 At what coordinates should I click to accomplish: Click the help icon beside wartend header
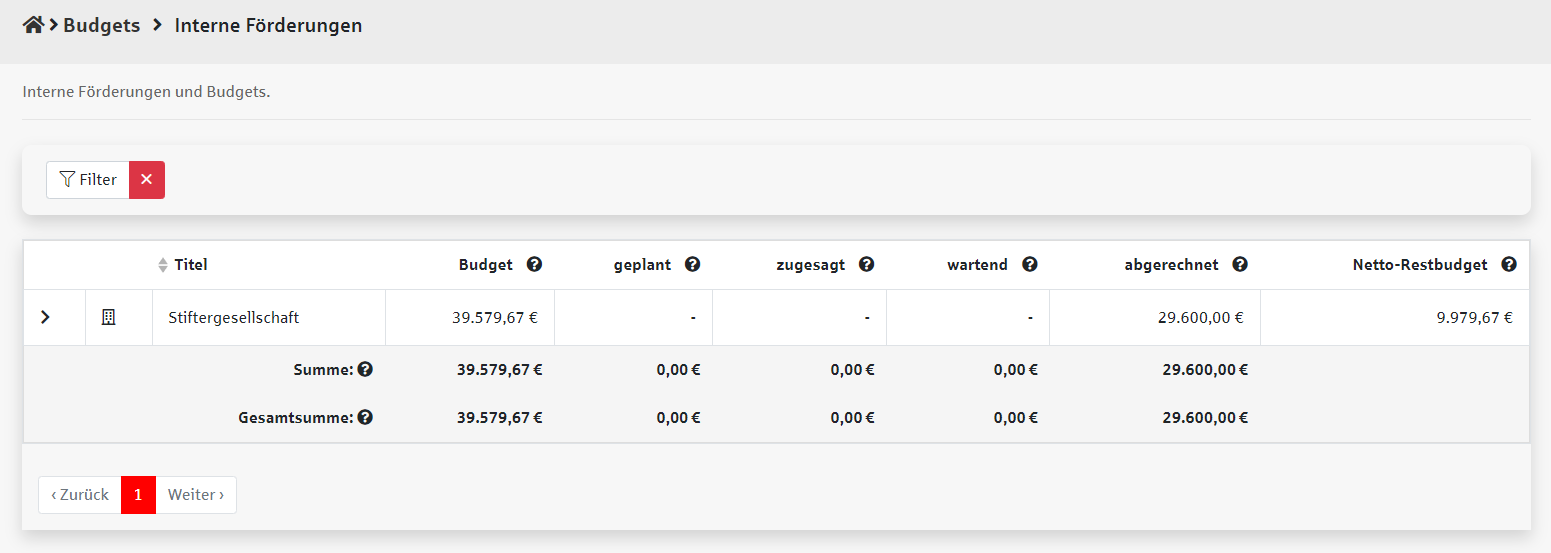point(1029,265)
